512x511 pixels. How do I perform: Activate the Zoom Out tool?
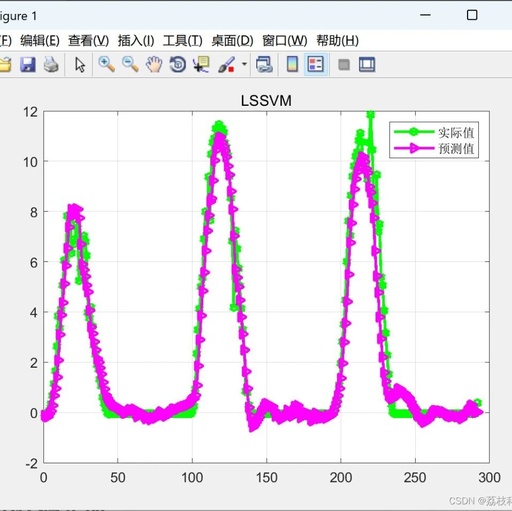click(x=130, y=64)
